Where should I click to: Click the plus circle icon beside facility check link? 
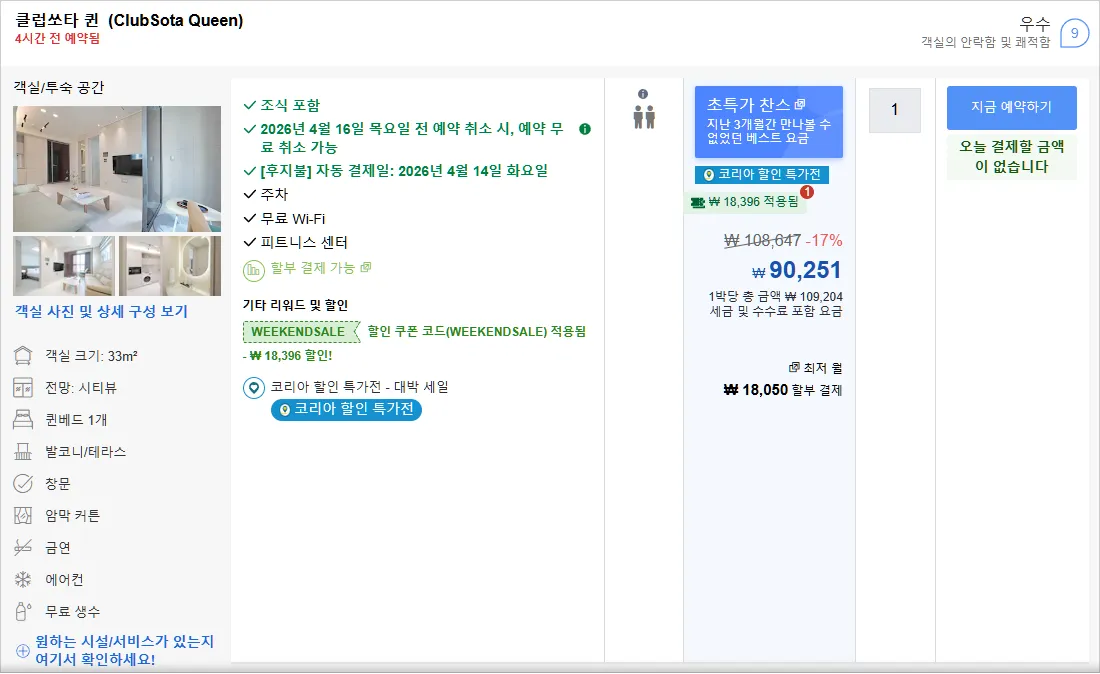tap(23, 651)
